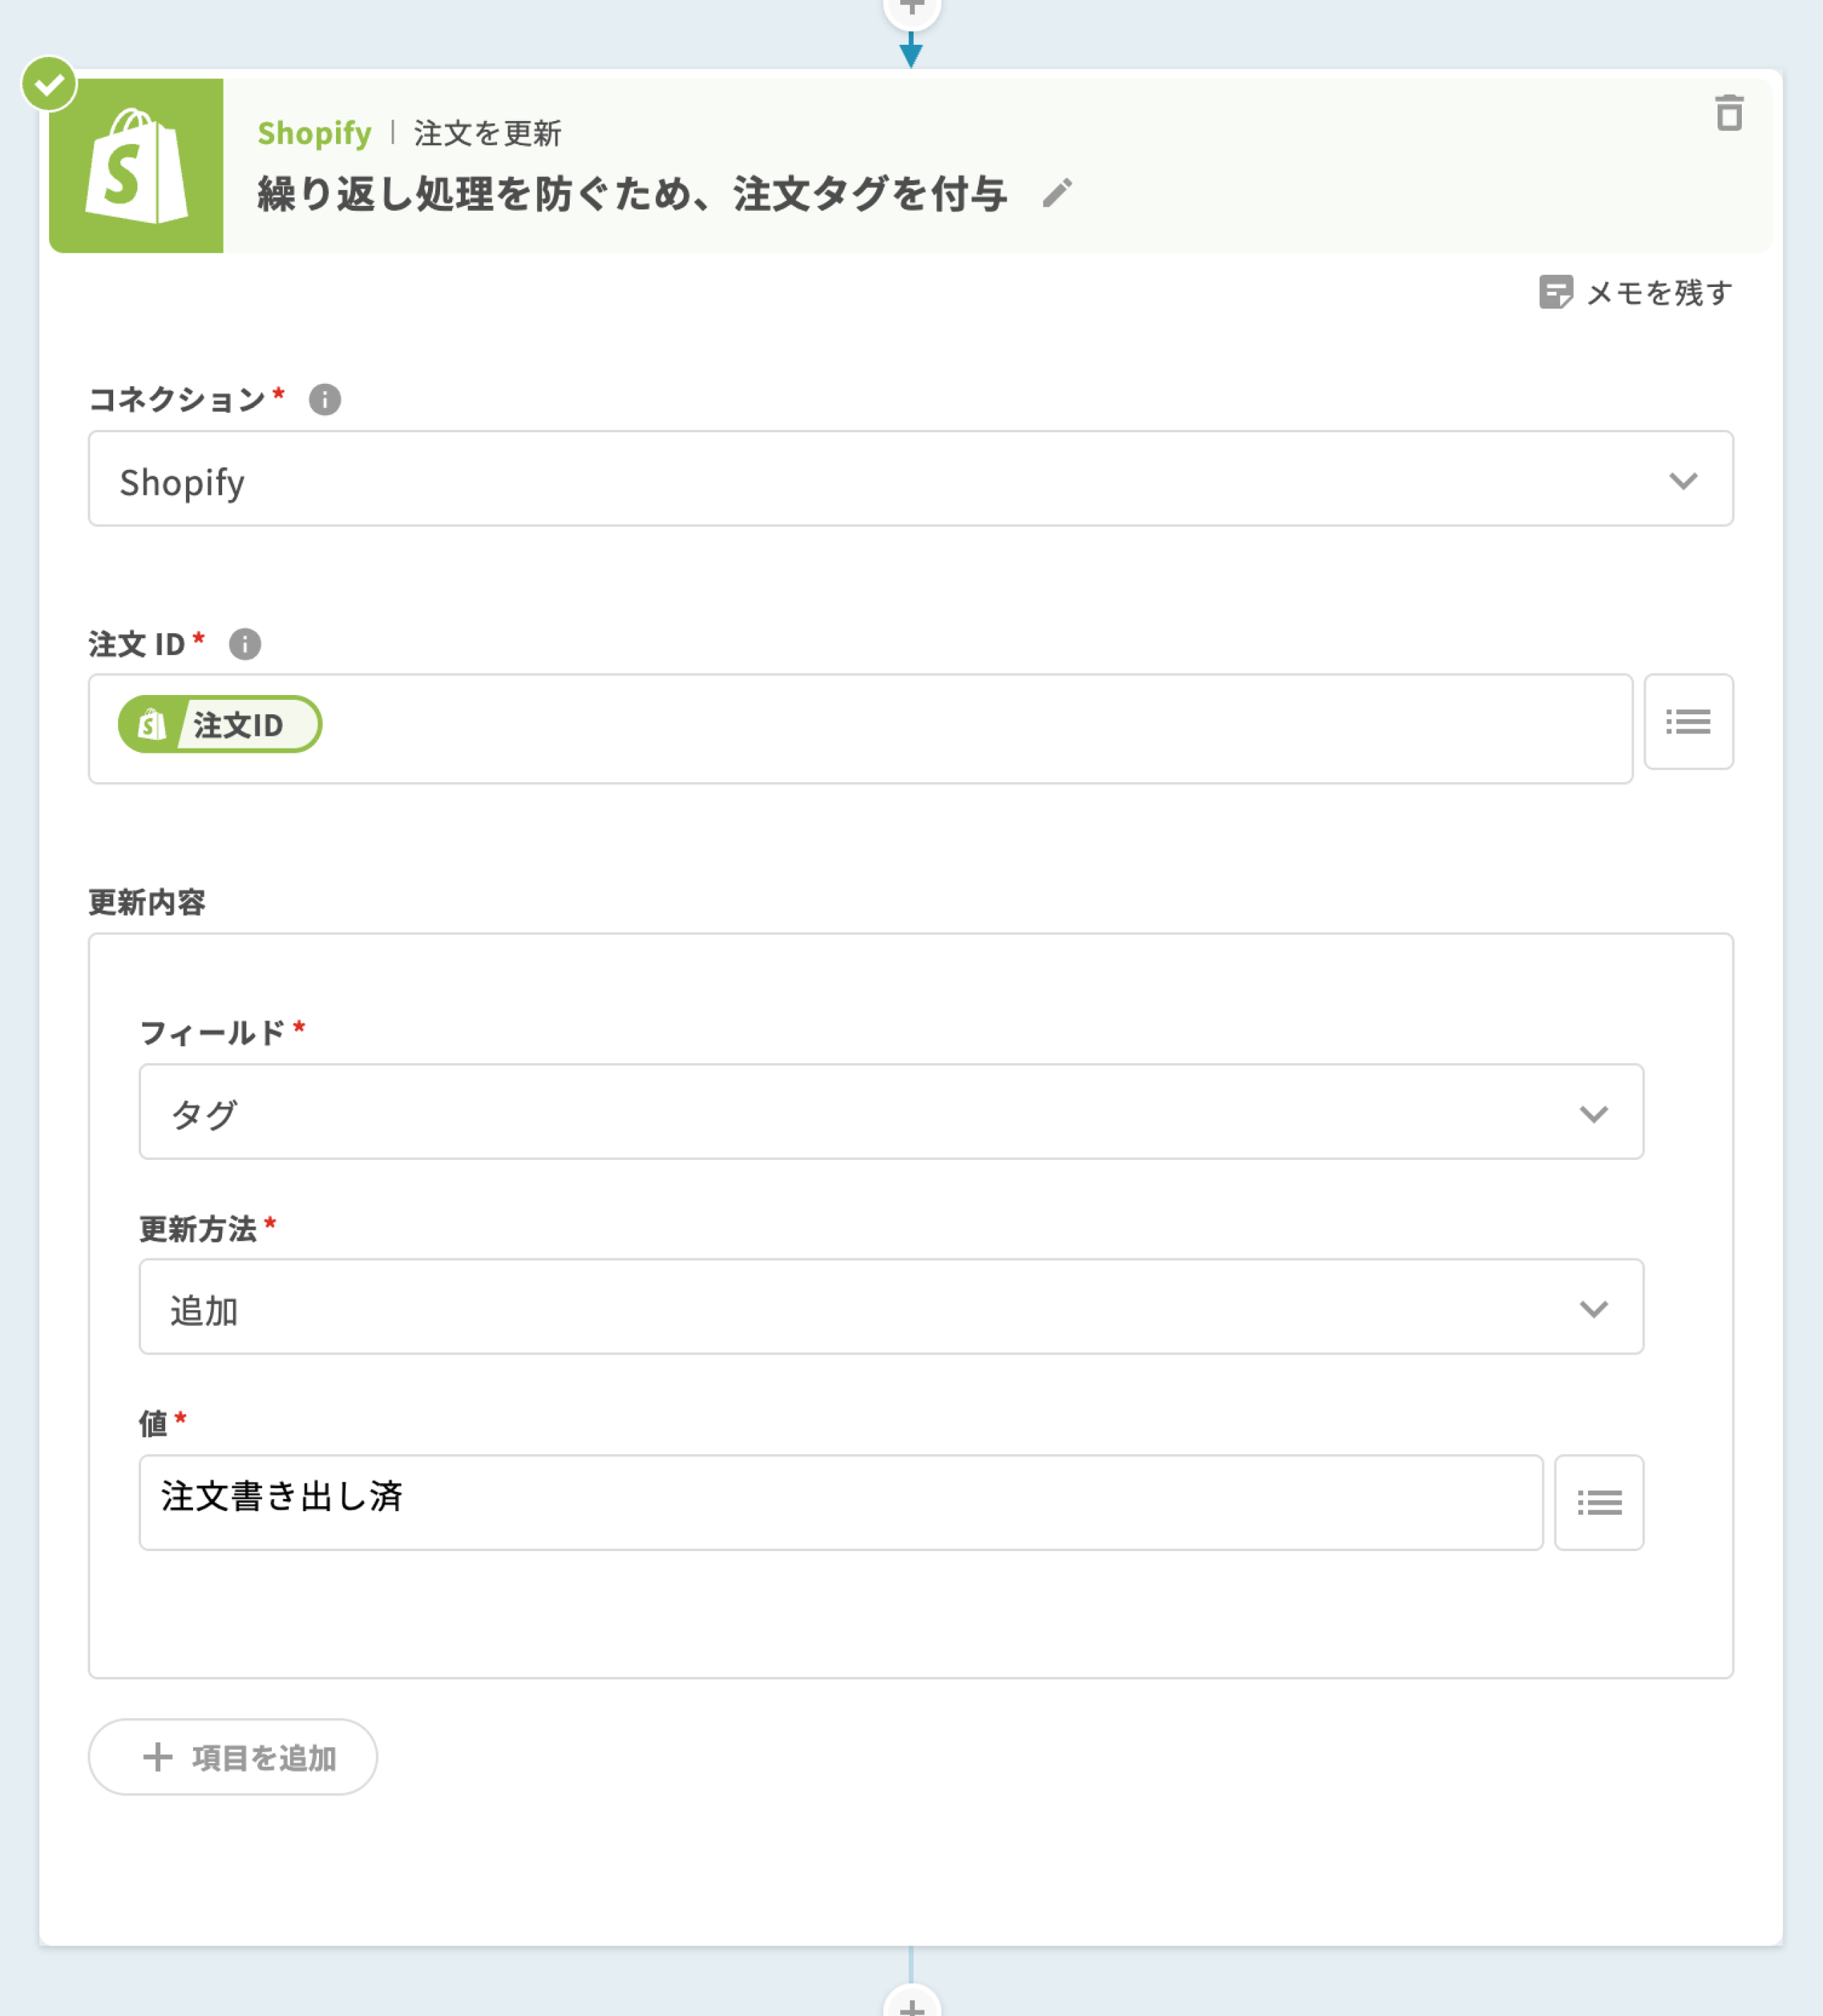Viewport: 1823px width, 2016px height.
Task: Delete this step with the trash icon
Action: [x=1728, y=113]
